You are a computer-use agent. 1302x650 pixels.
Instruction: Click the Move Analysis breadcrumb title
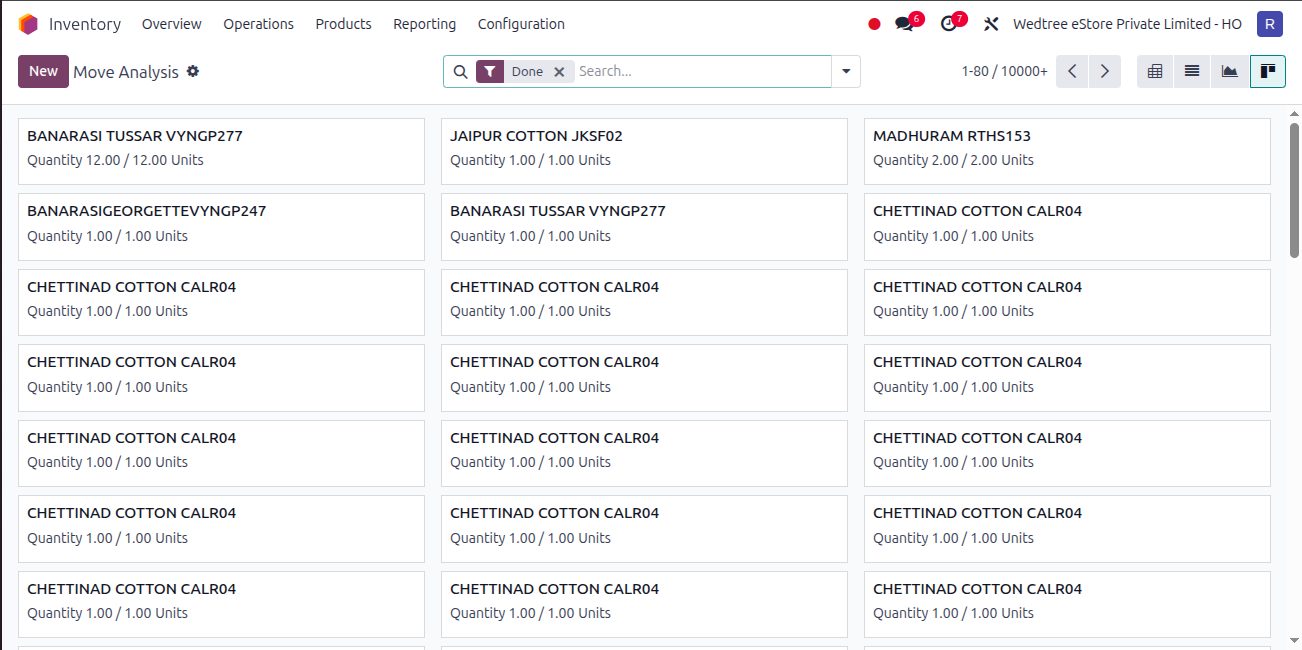126,72
